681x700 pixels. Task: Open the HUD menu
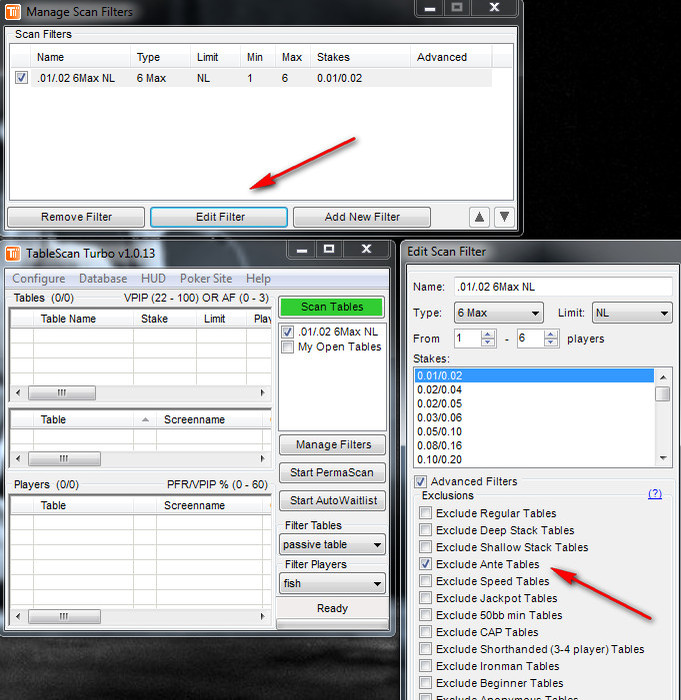point(153,279)
